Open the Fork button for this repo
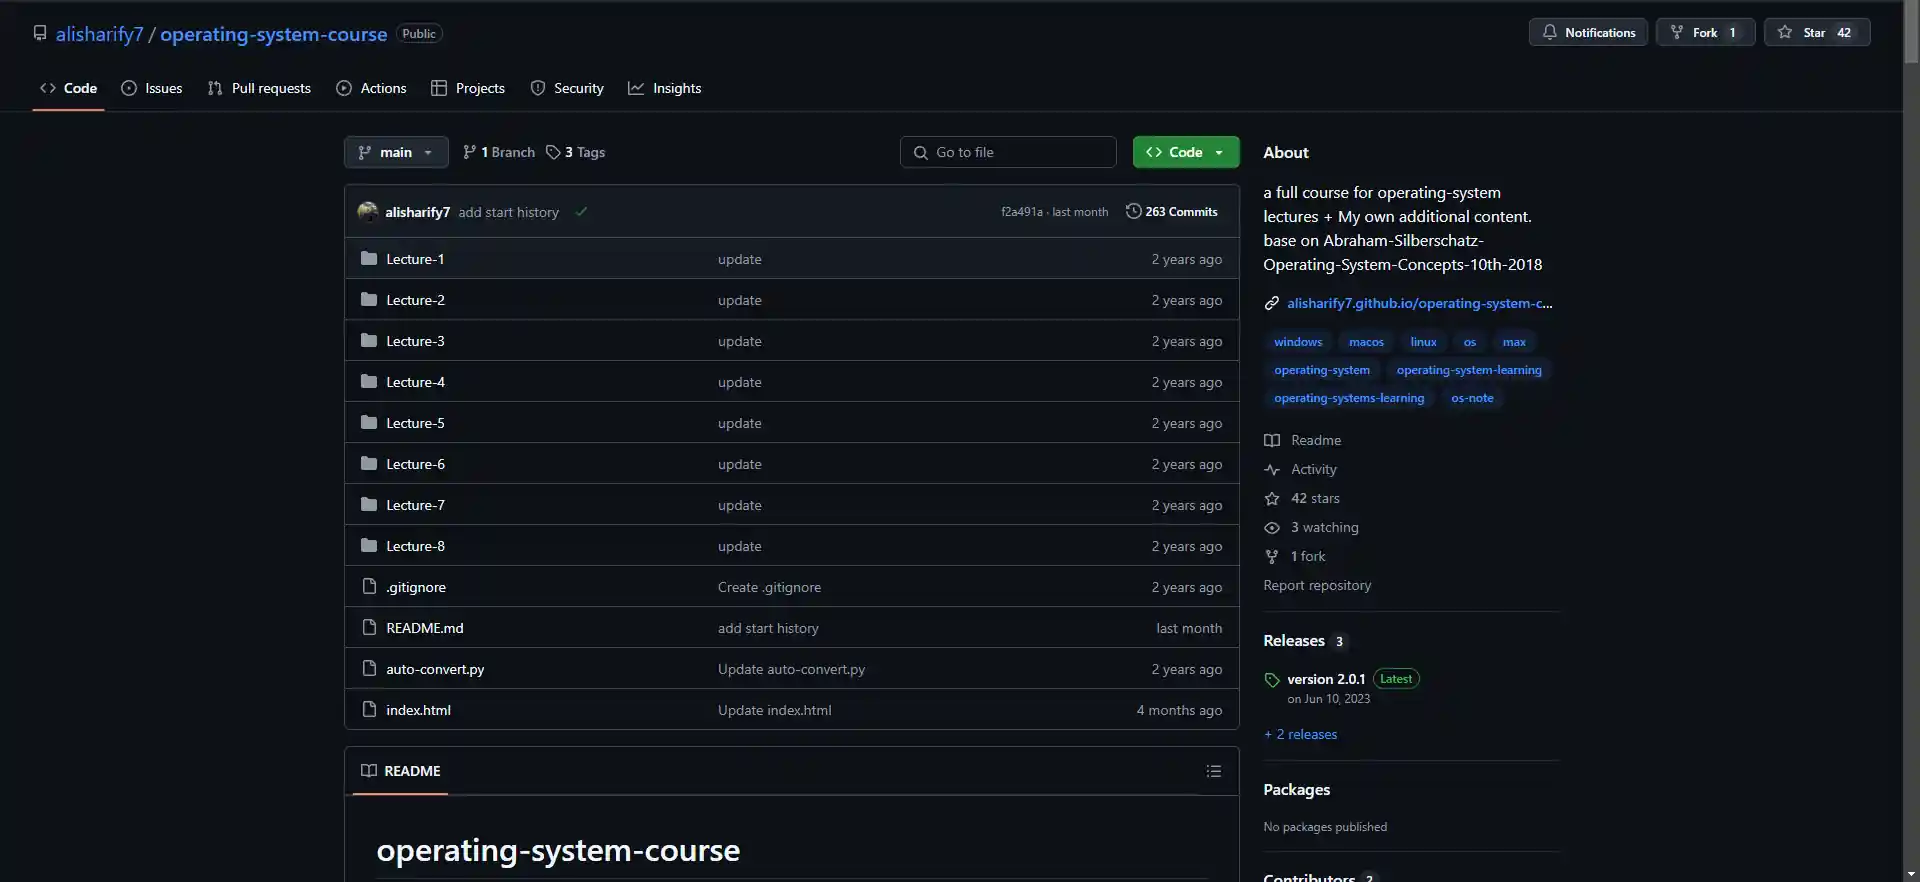This screenshot has height=882, width=1920. (1704, 32)
